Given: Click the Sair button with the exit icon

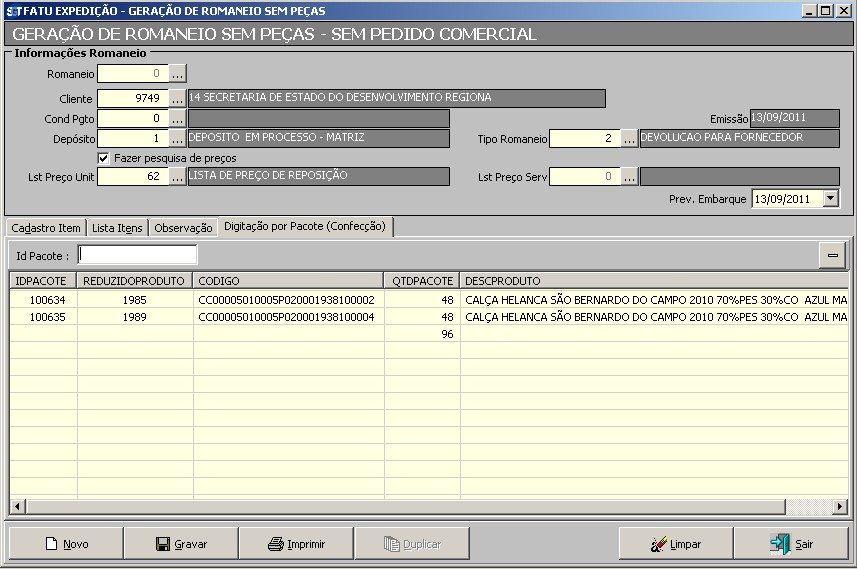Looking at the screenshot, I should [x=790, y=544].
